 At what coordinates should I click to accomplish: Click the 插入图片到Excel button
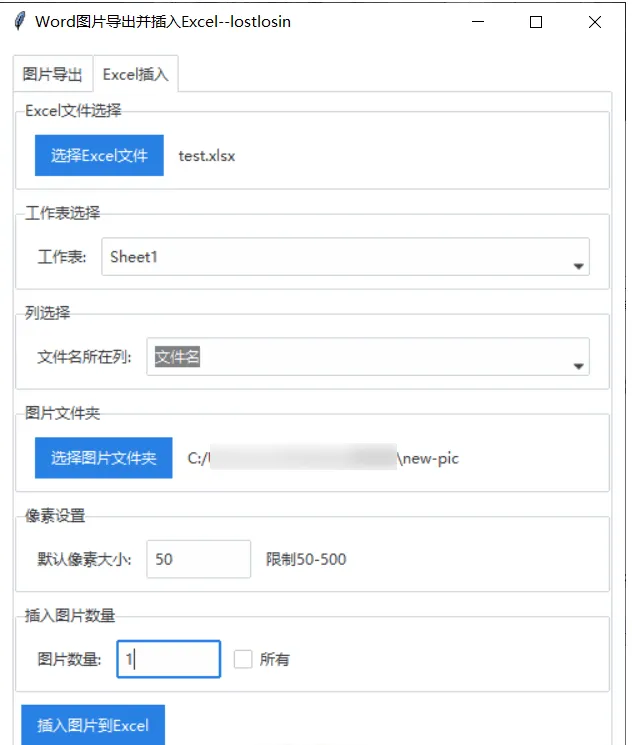tap(93, 725)
